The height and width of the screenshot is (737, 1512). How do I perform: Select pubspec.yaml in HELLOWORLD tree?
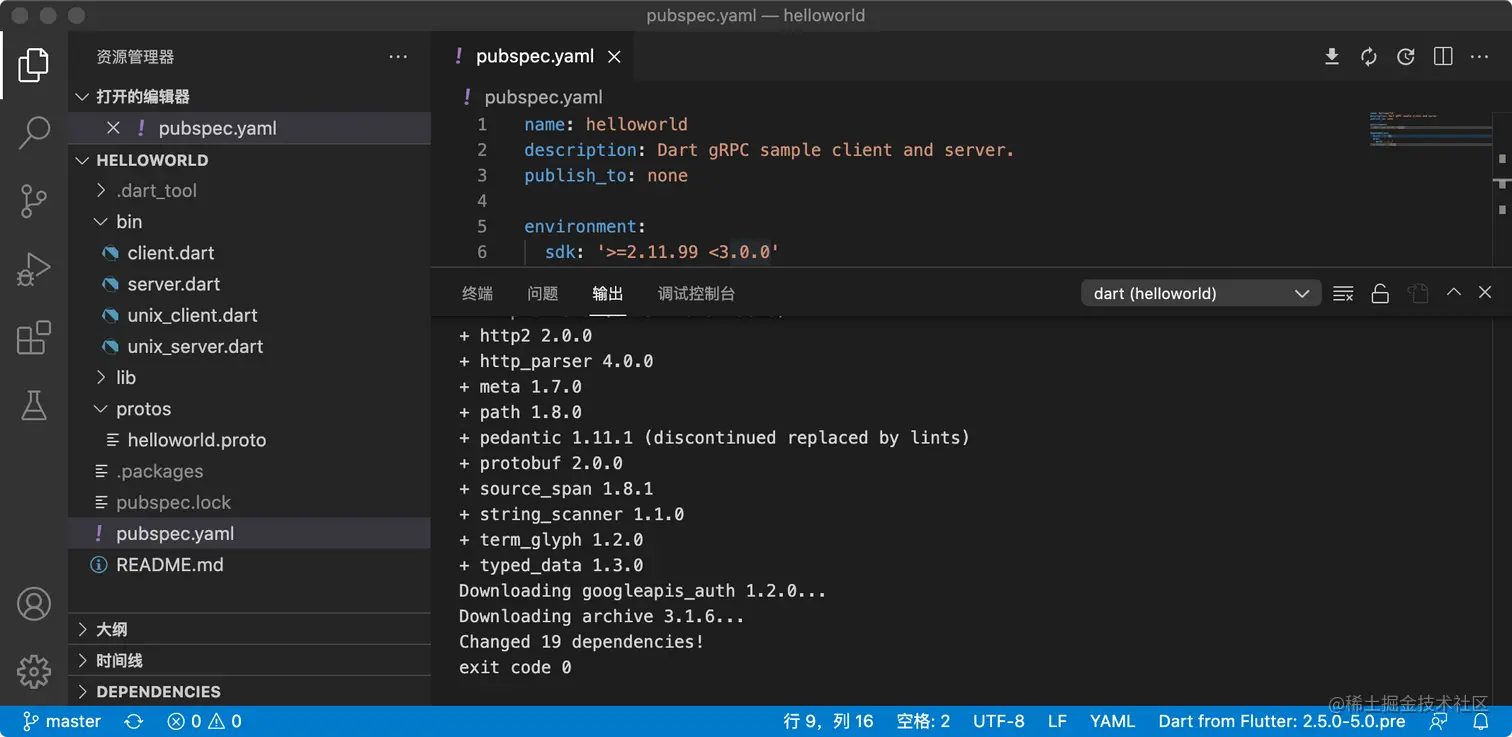point(250,534)
